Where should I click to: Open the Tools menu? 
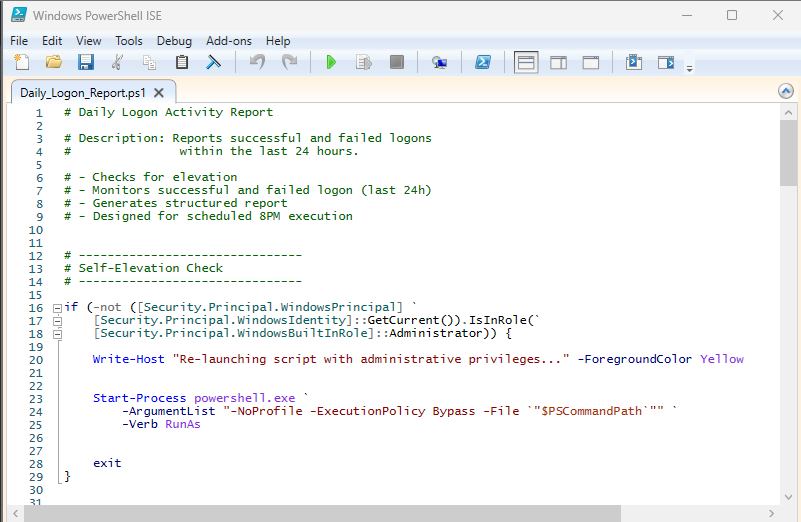[129, 41]
